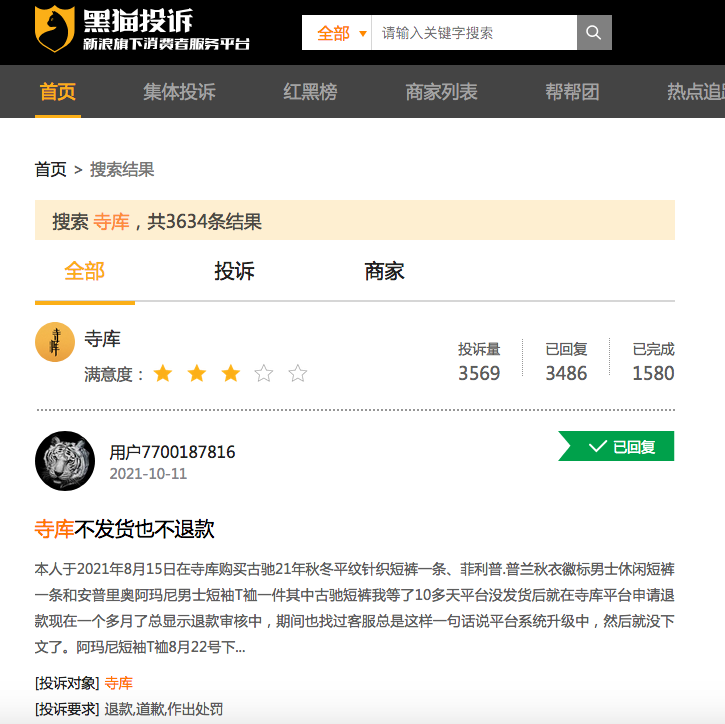Open the 全部 search category dropdown

pyautogui.click(x=337, y=32)
